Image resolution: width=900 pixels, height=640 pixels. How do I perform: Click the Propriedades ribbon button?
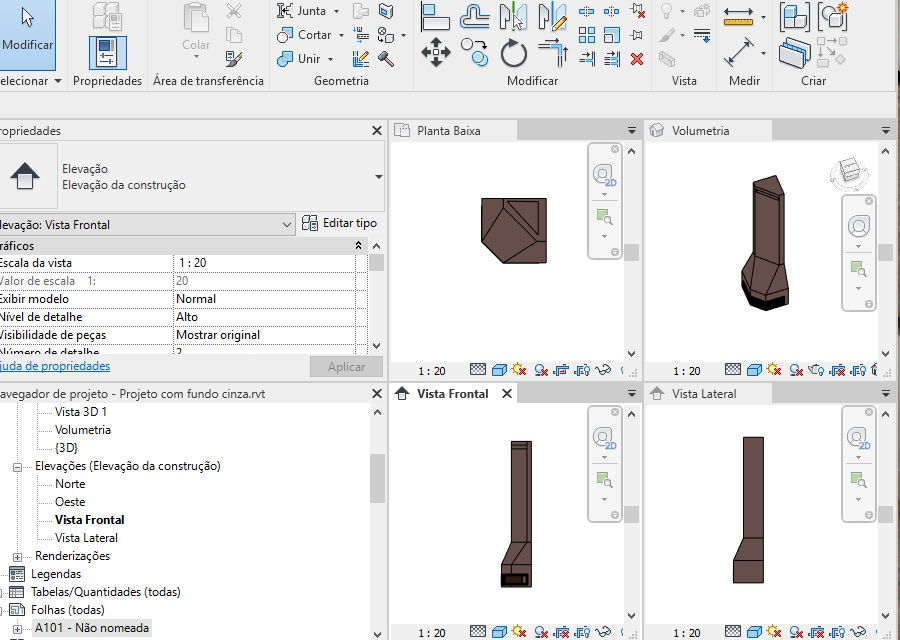[x=107, y=52]
